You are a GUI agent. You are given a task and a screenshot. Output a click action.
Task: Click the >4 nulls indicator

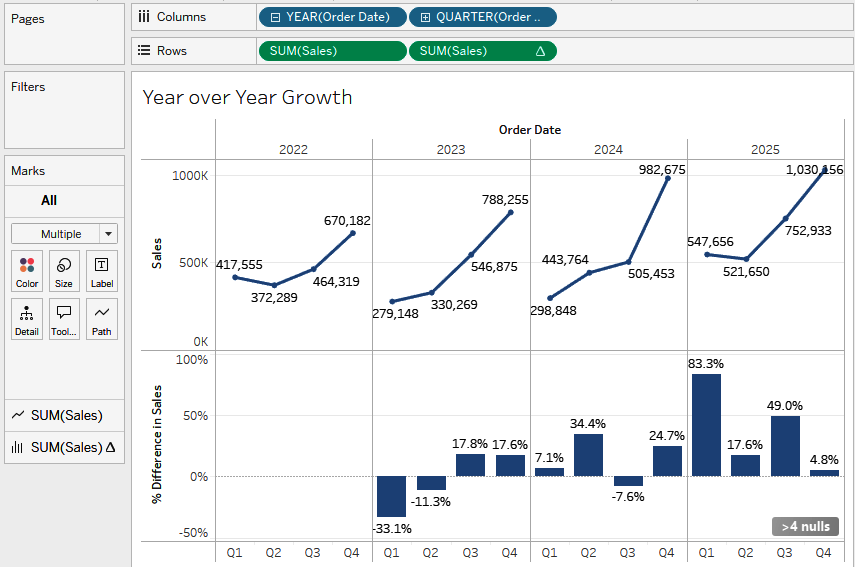[x=805, y=526]
